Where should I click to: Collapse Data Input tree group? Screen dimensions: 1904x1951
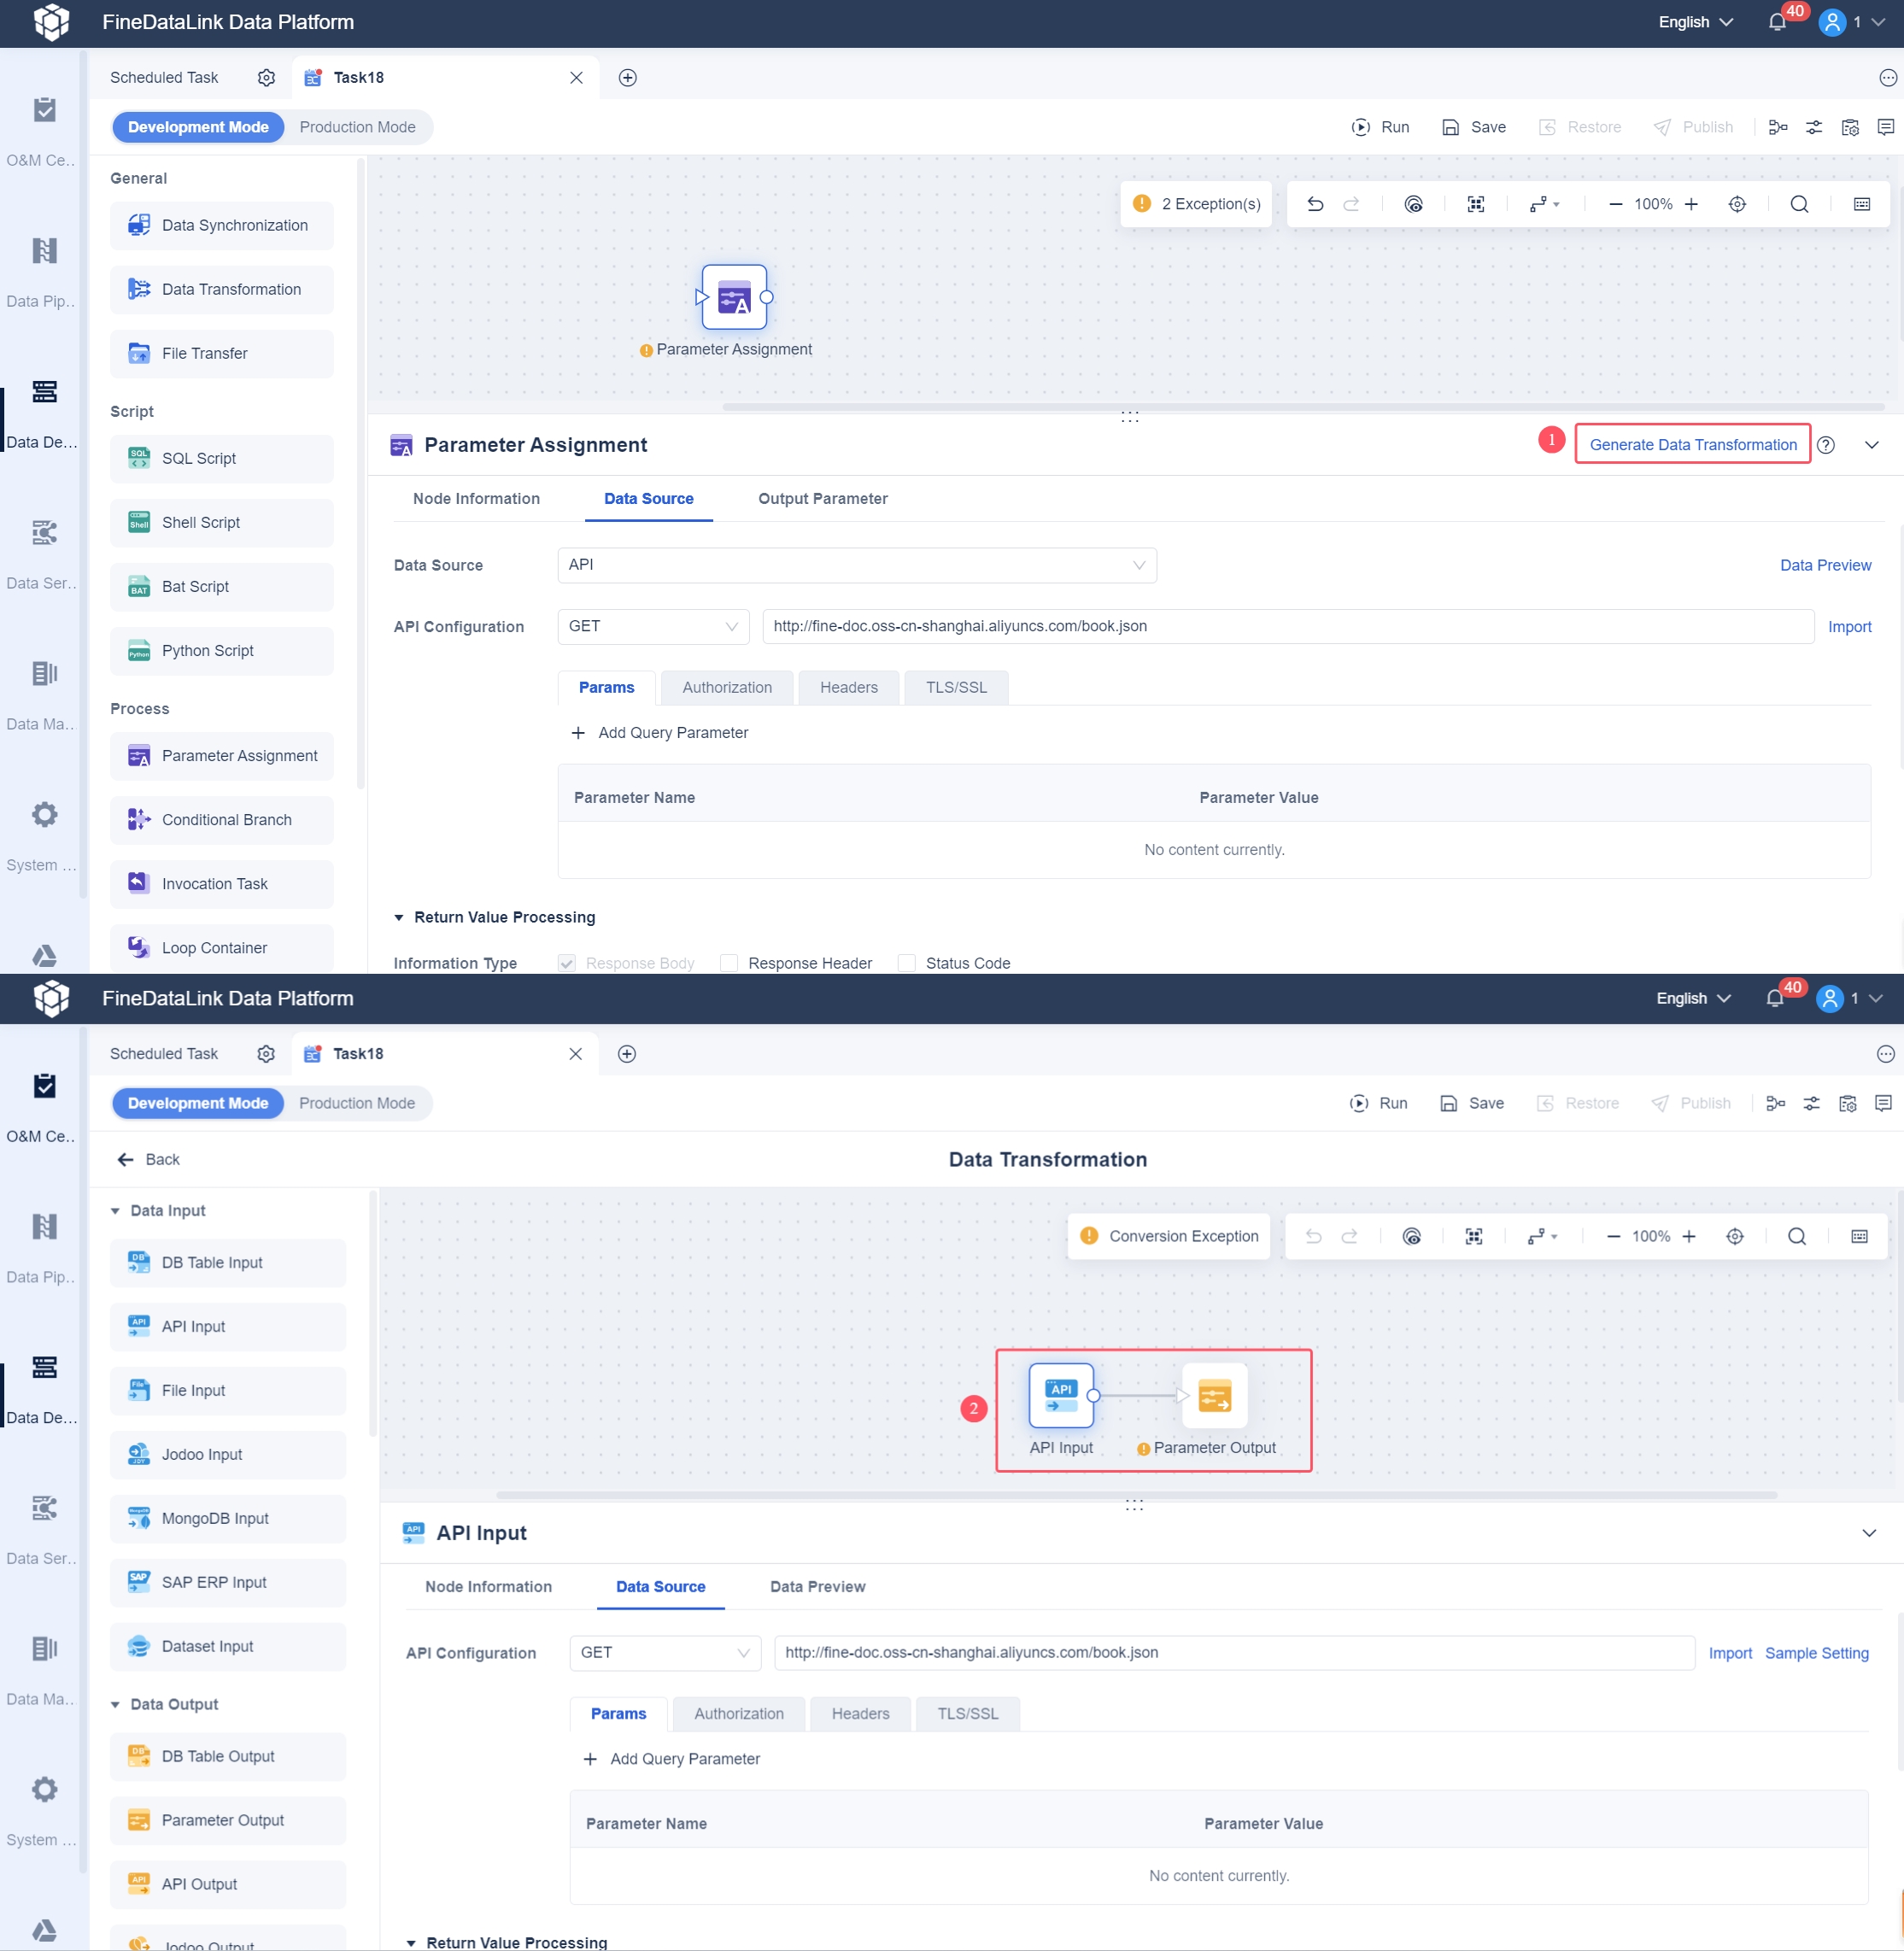click(x=115, y=1210)
